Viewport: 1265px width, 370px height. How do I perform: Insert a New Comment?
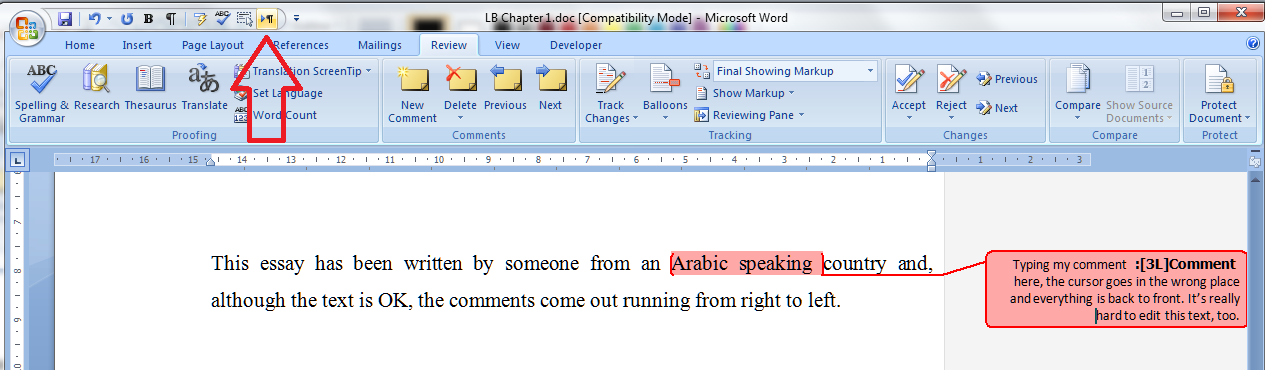pyautogui.click(x=413, y=93)
